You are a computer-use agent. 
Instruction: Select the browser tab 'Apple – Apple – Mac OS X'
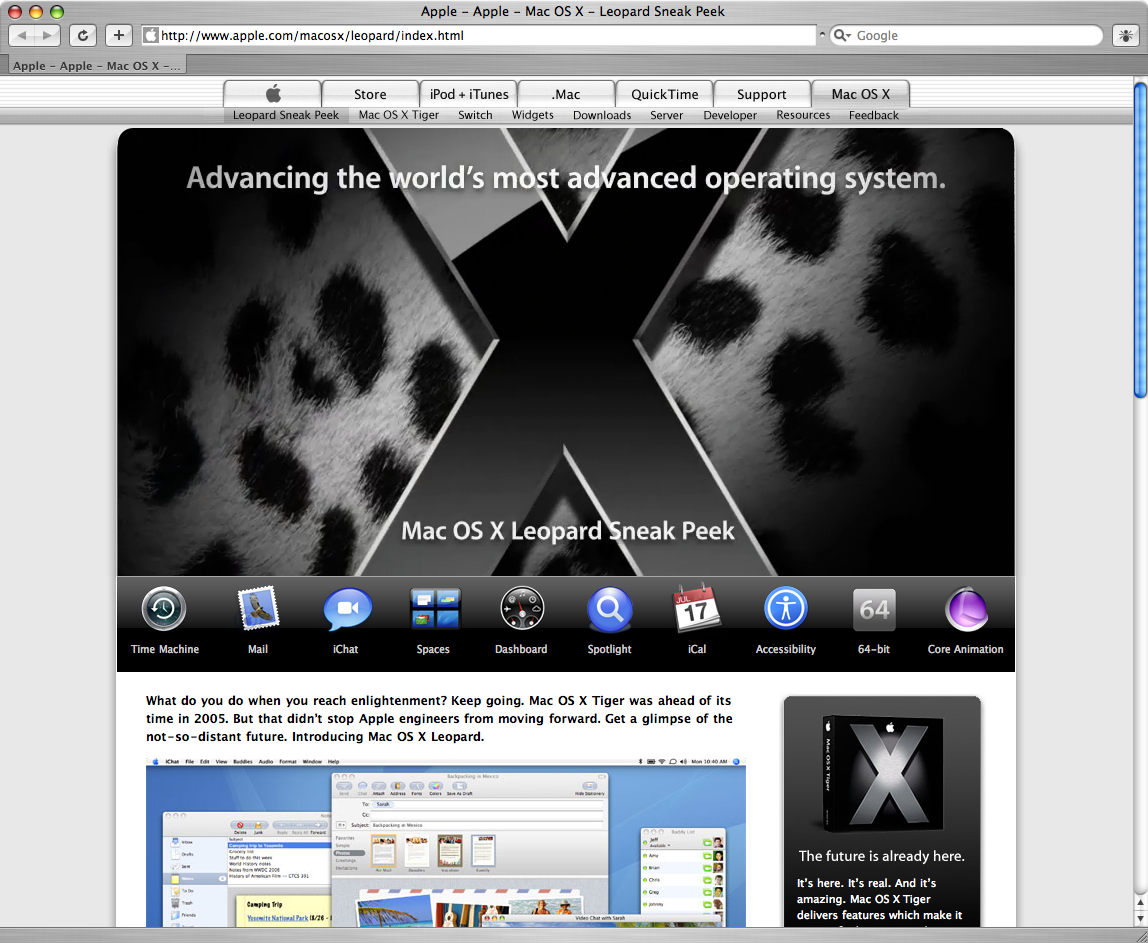[97, 65]
